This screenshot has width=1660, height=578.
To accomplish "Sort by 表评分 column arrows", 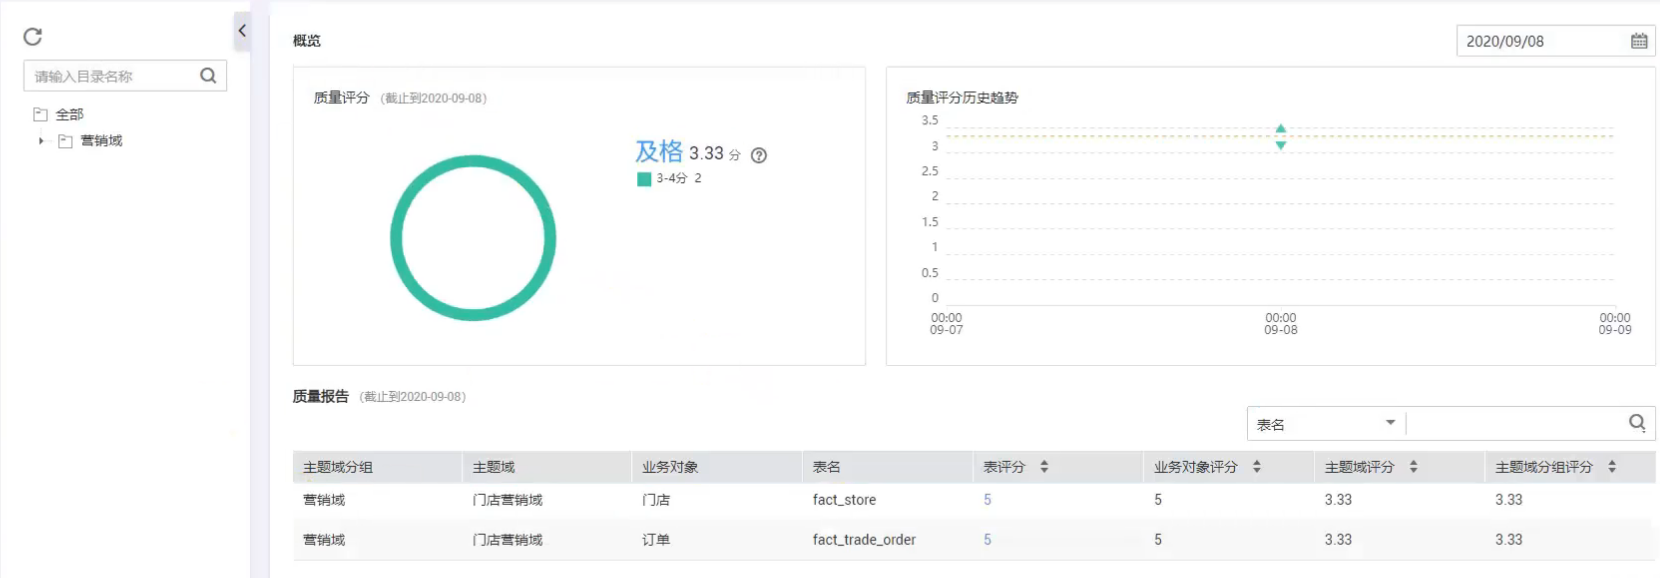I will coord(1044,467).
